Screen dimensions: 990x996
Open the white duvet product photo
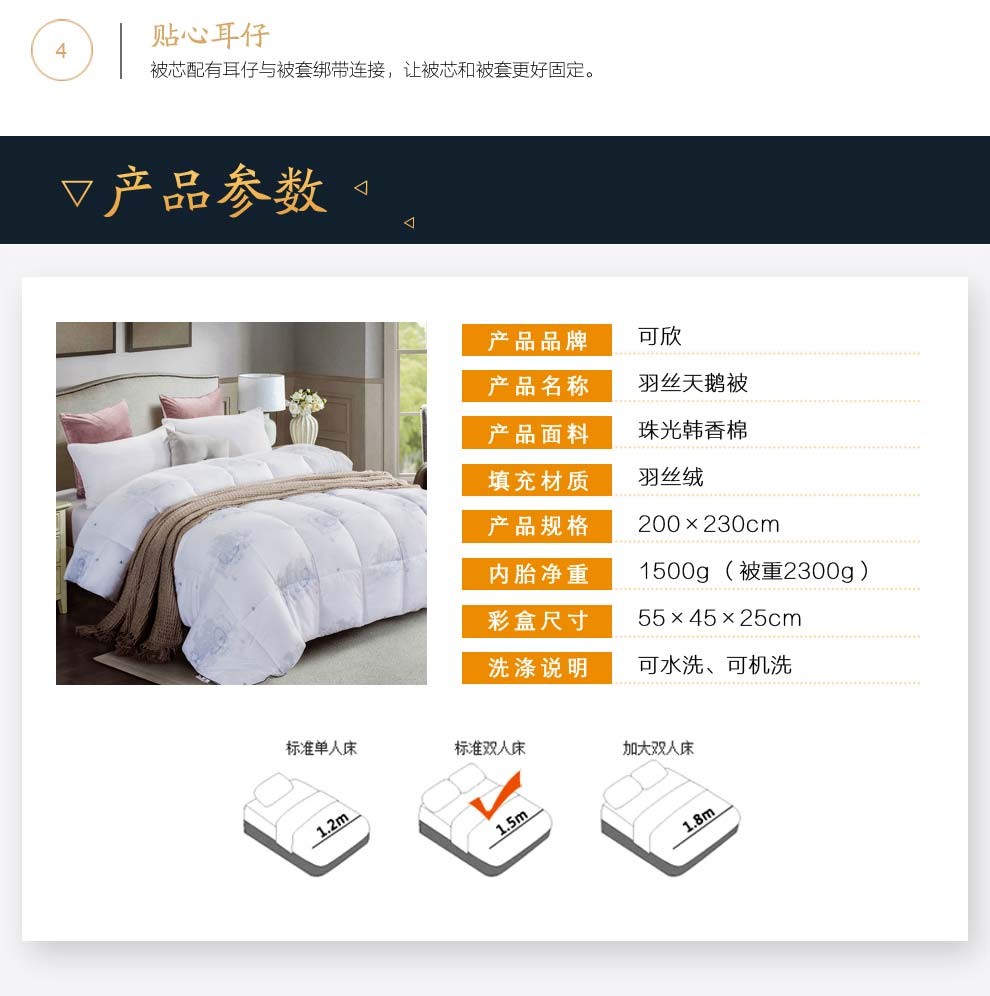click(241, 503)
